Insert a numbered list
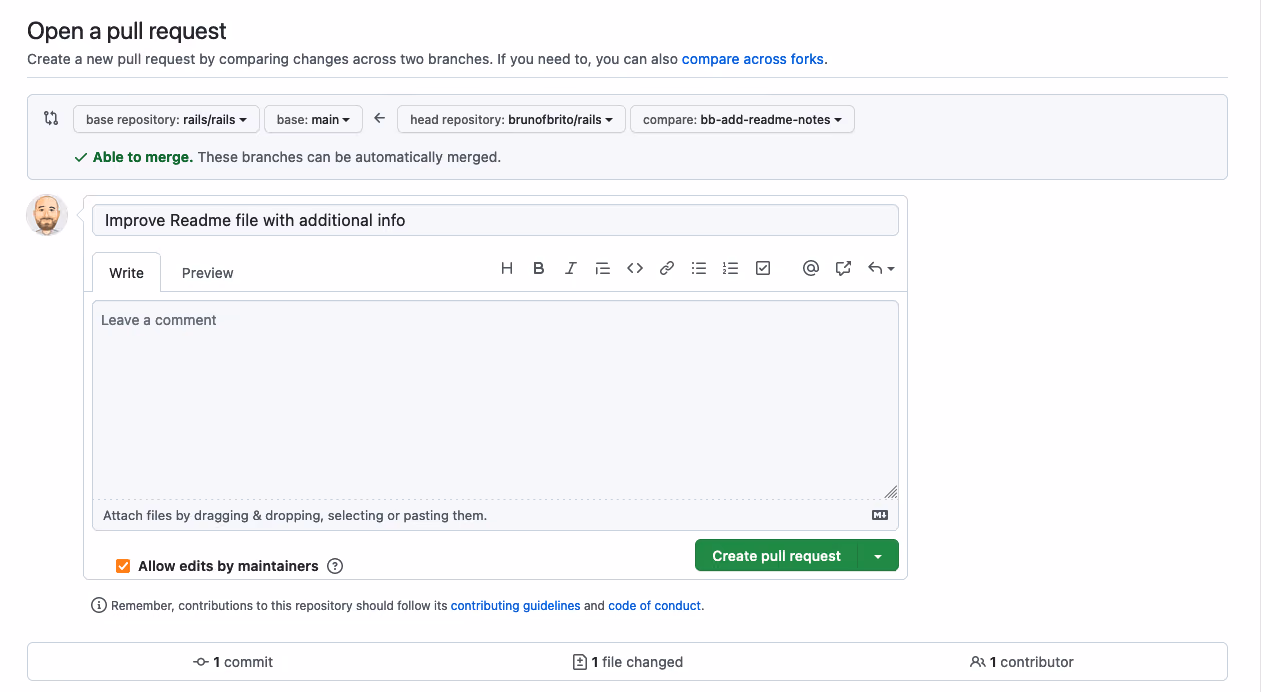This screenshot has width=1261, height=692. tap(731, 268)
